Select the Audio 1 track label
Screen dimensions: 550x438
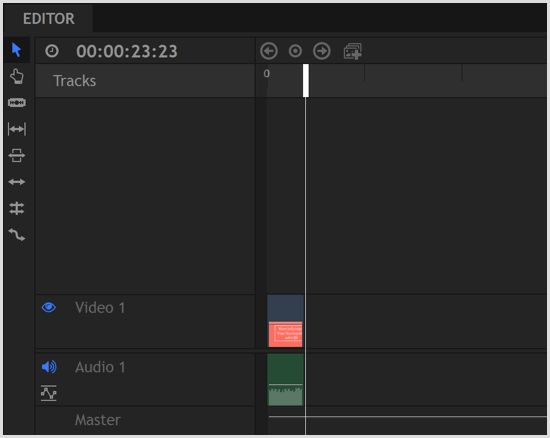point(100,367)
